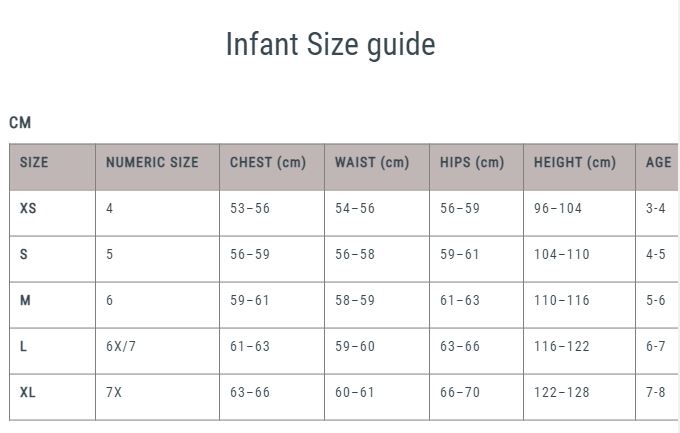
Task: Select the M size row label
Action: pos(25,300)
